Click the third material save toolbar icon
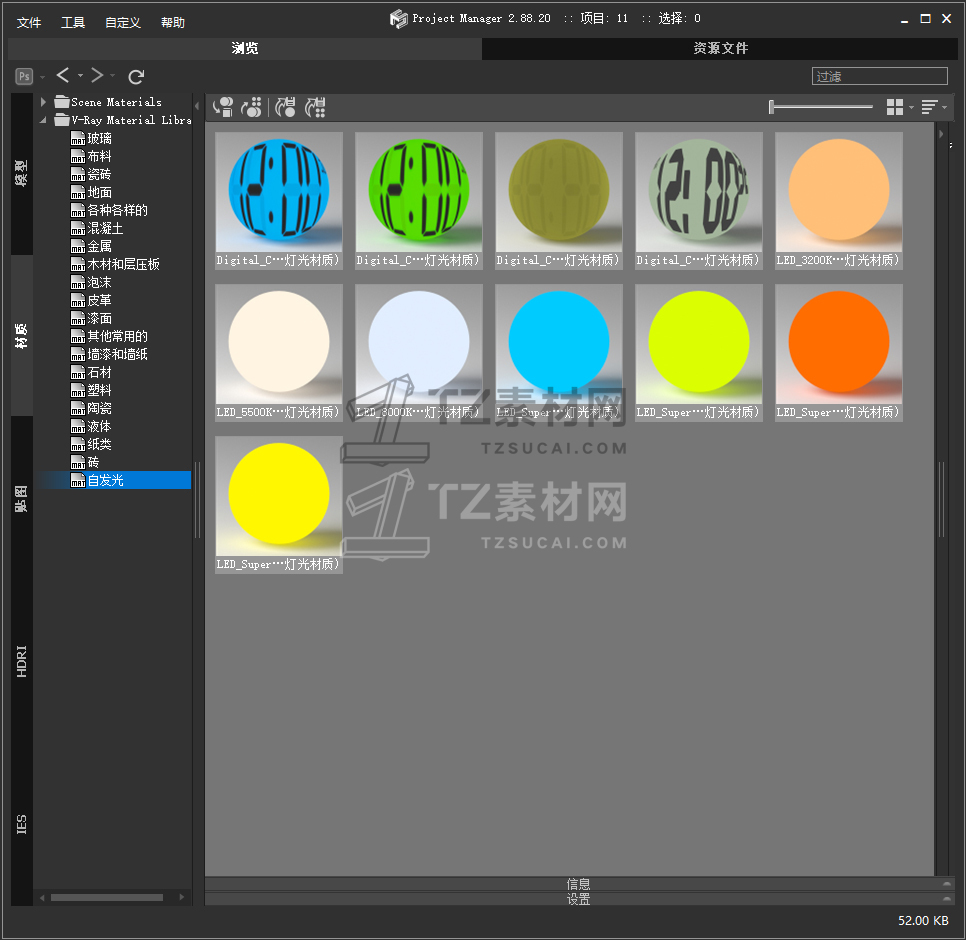The height and width of the screenshot is (940, 966). (x=286, y=107)
